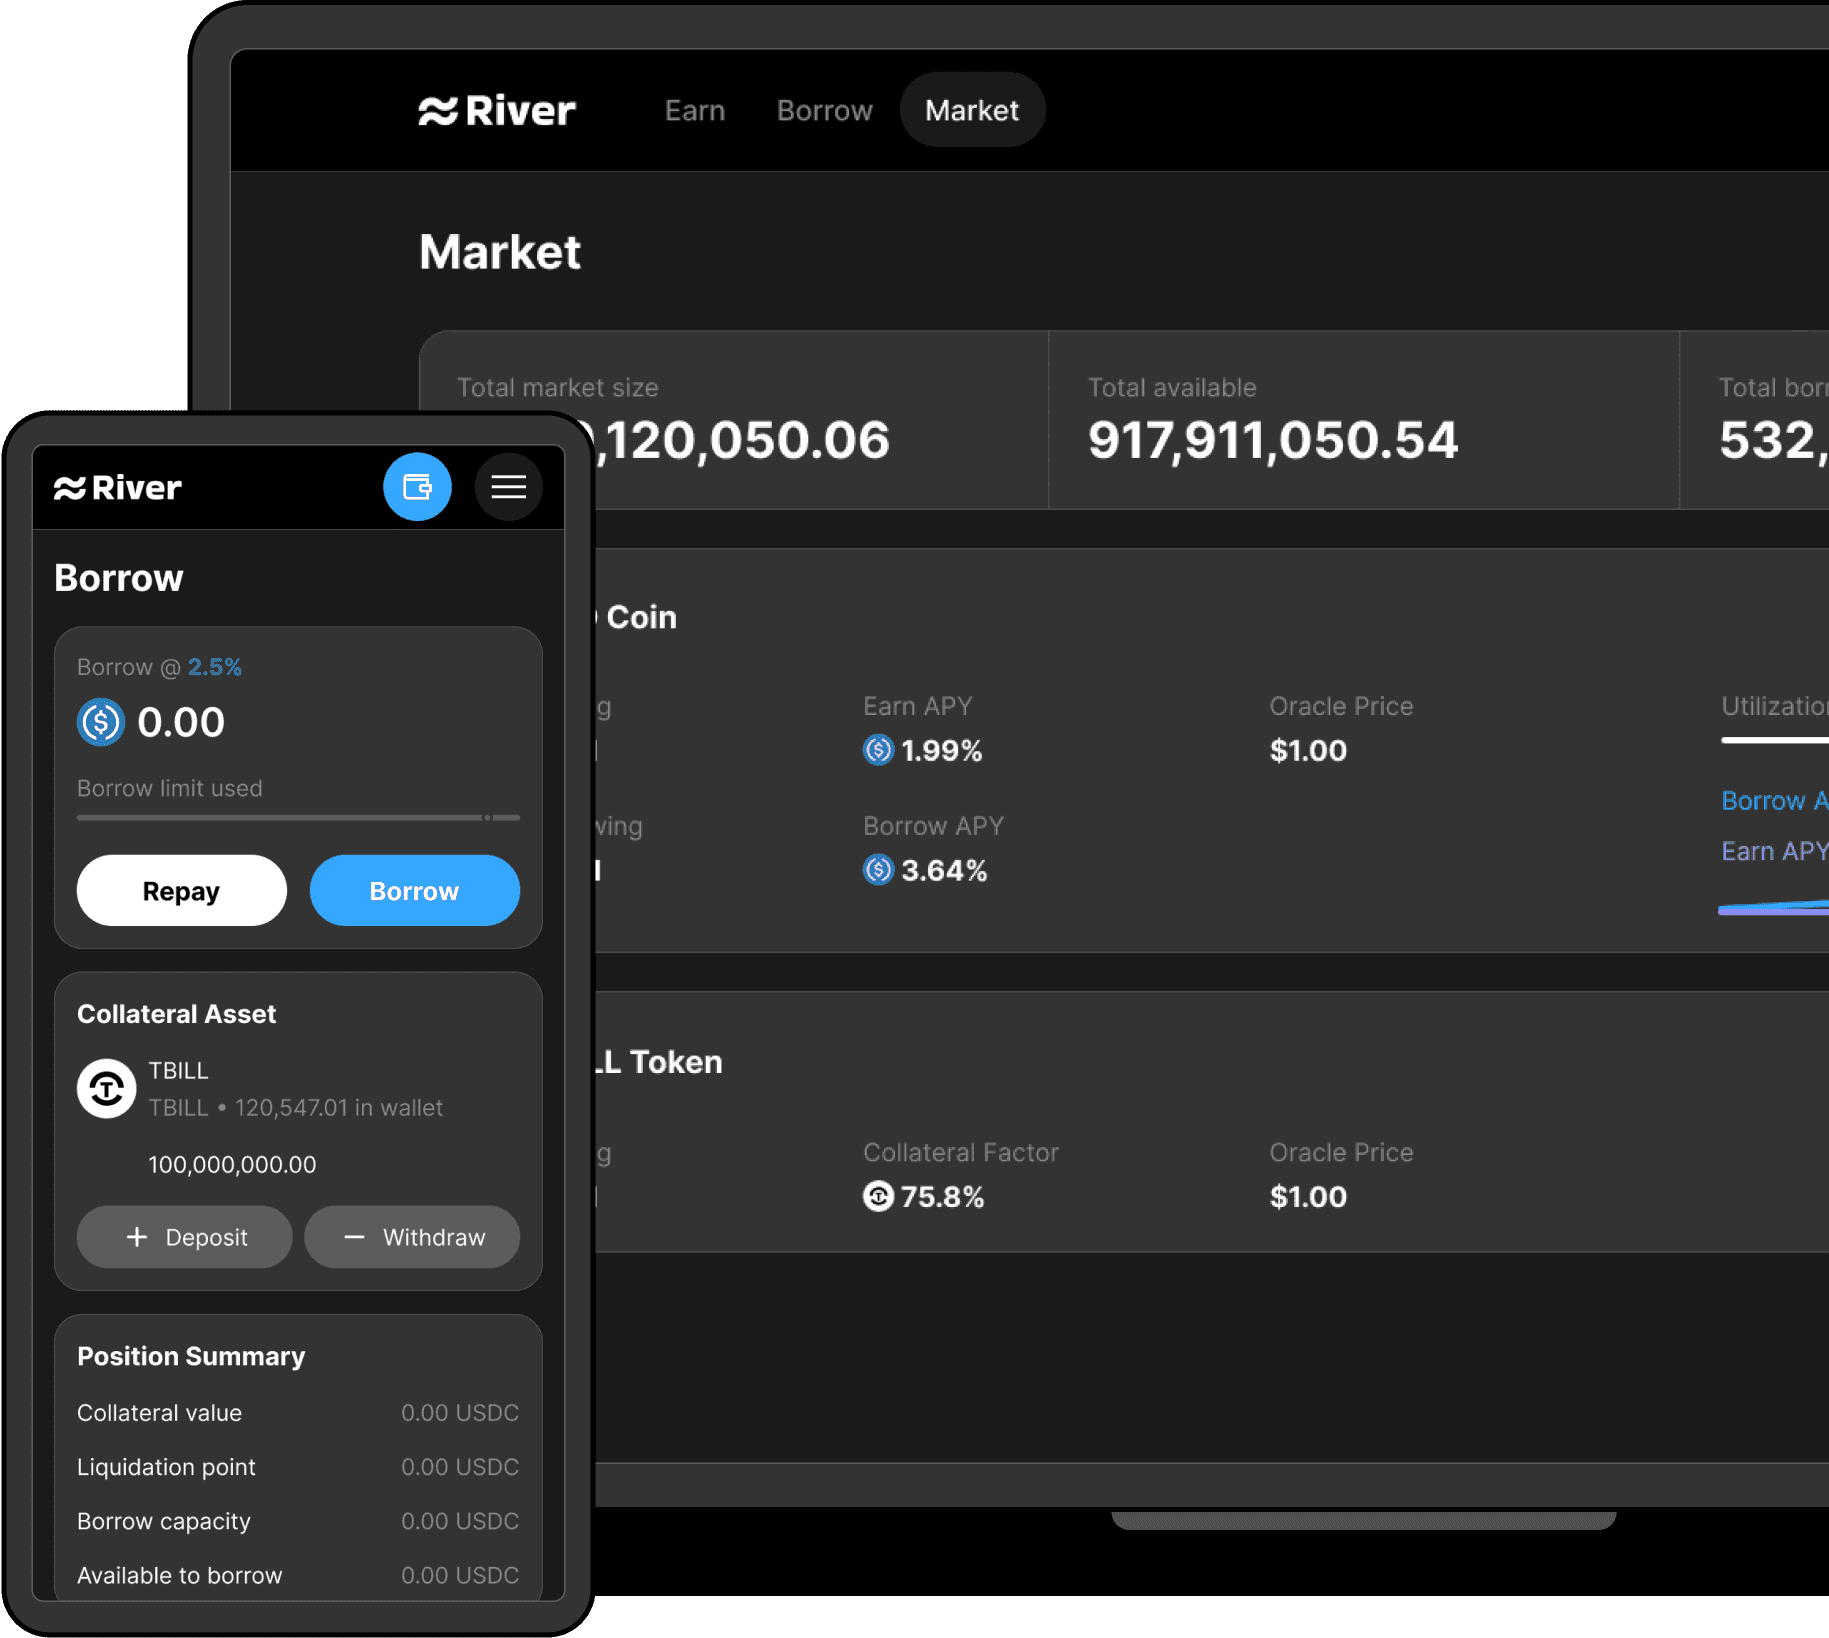1829x1638 pixels.
Task: Click the TBILL token icon in Collateral Asset
Action: [x=107, y=1088]
